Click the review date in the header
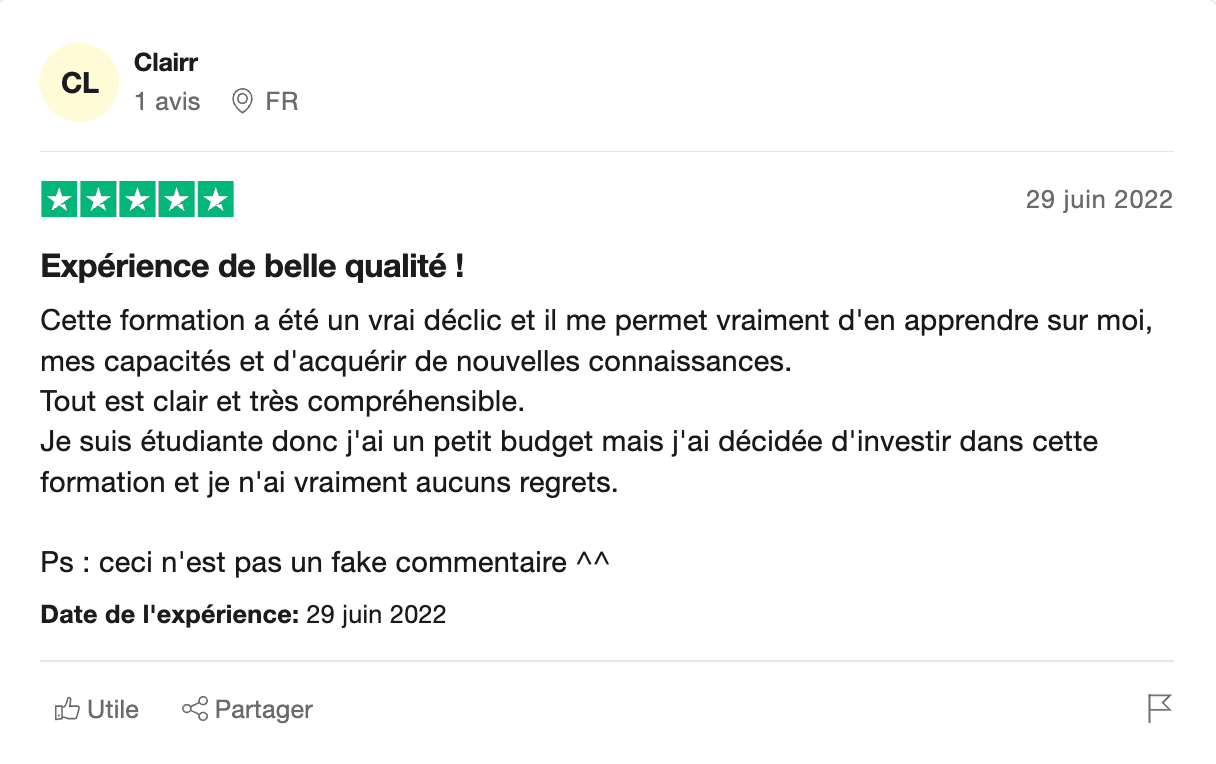This screenshot has width=1216, height=764. (1098, 199)
